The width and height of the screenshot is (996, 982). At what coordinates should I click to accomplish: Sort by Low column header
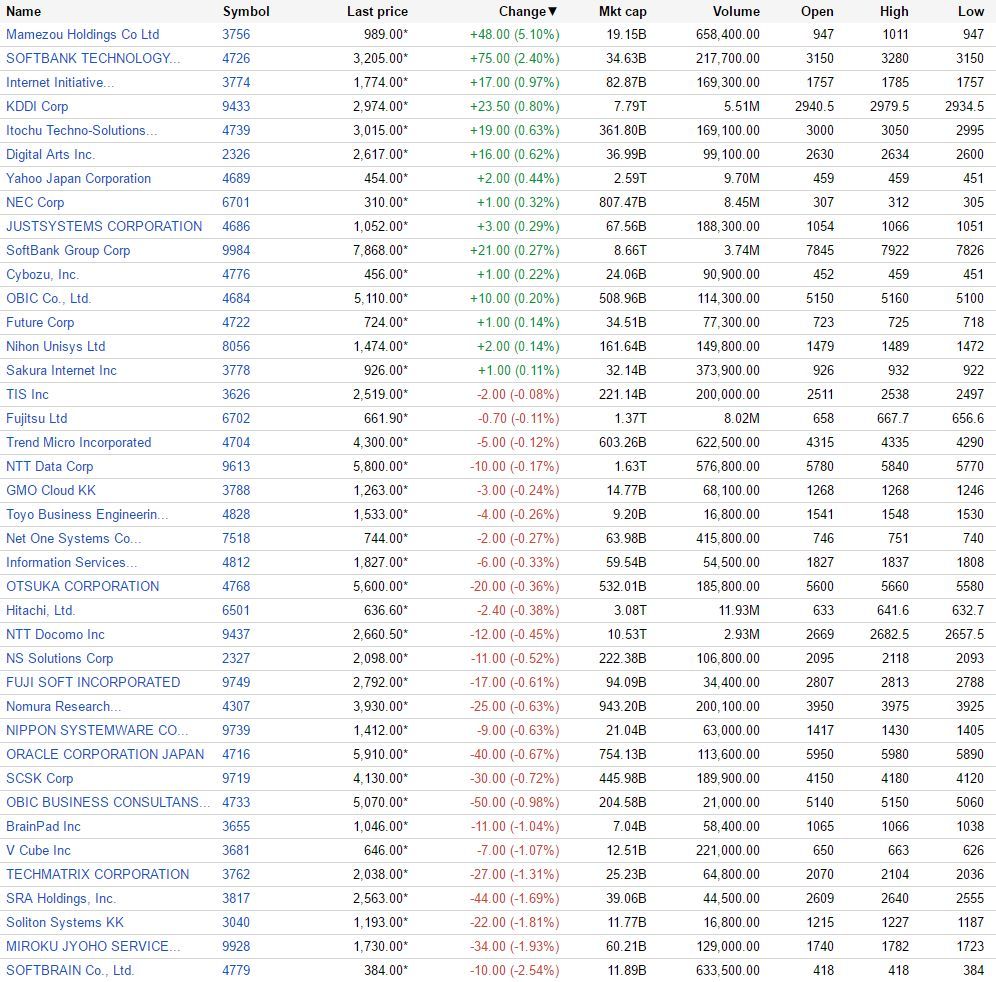click(971, 11)
